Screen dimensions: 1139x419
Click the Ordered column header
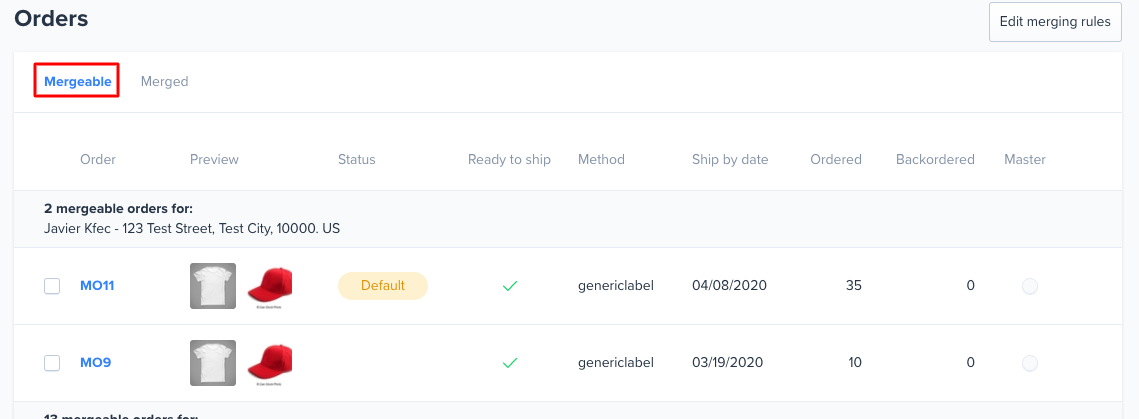[x=836, y=159]
